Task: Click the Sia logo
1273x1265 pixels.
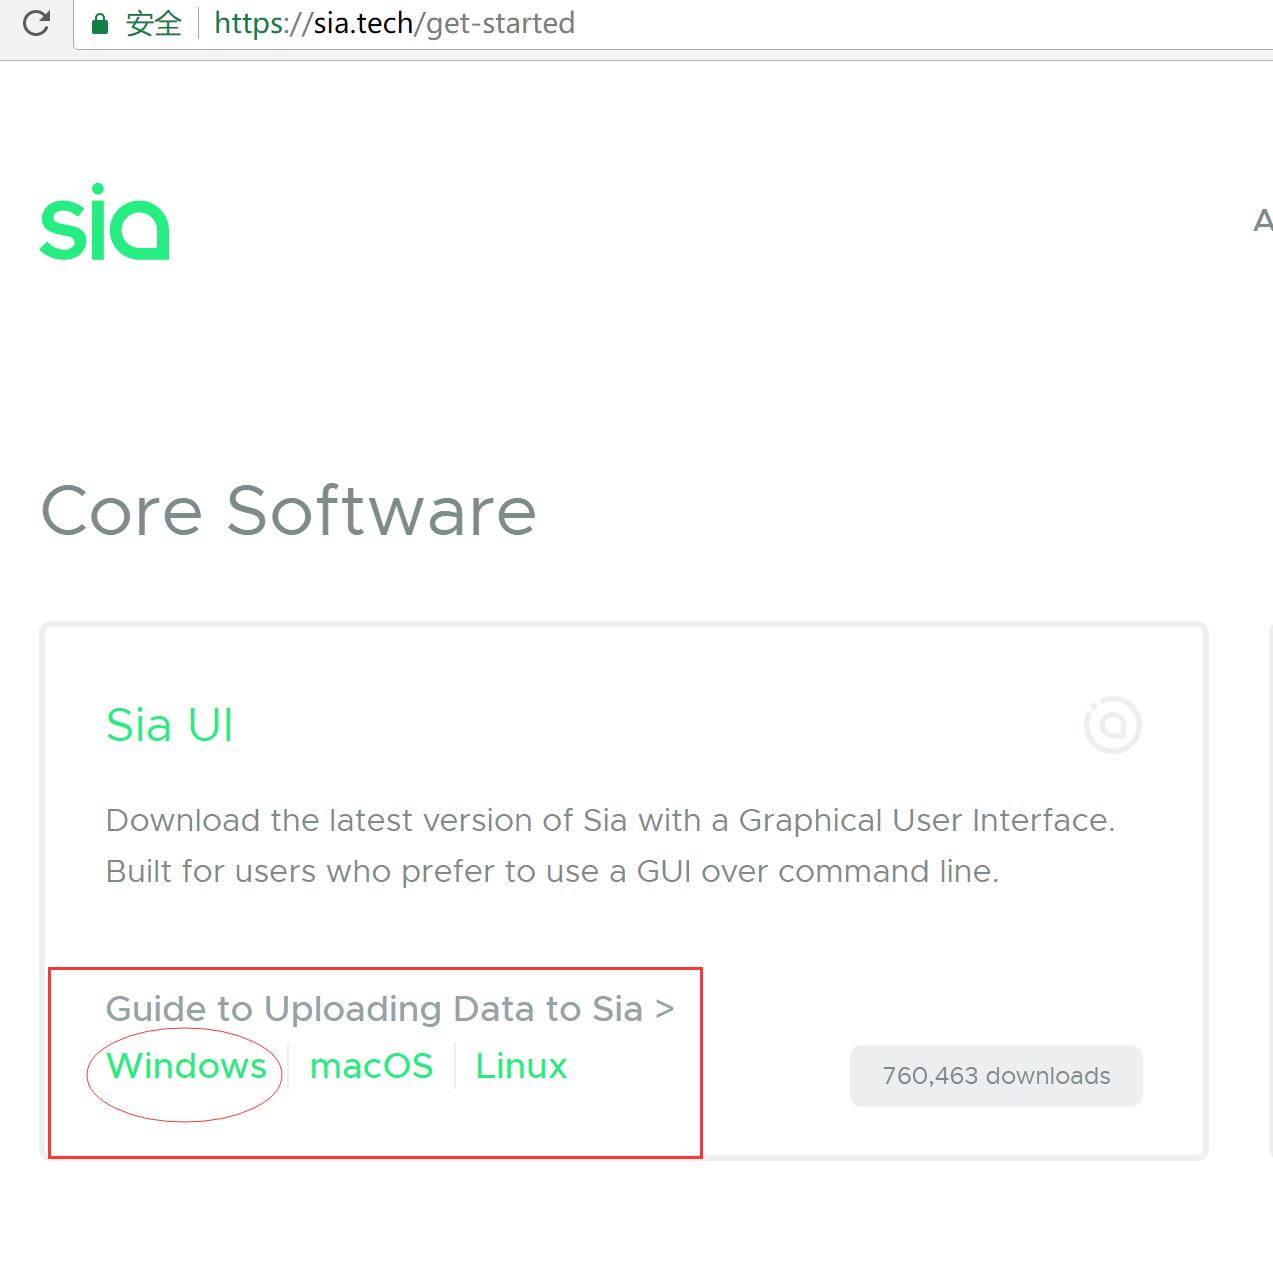Action: pyautogui.click(x=105, y=222)
